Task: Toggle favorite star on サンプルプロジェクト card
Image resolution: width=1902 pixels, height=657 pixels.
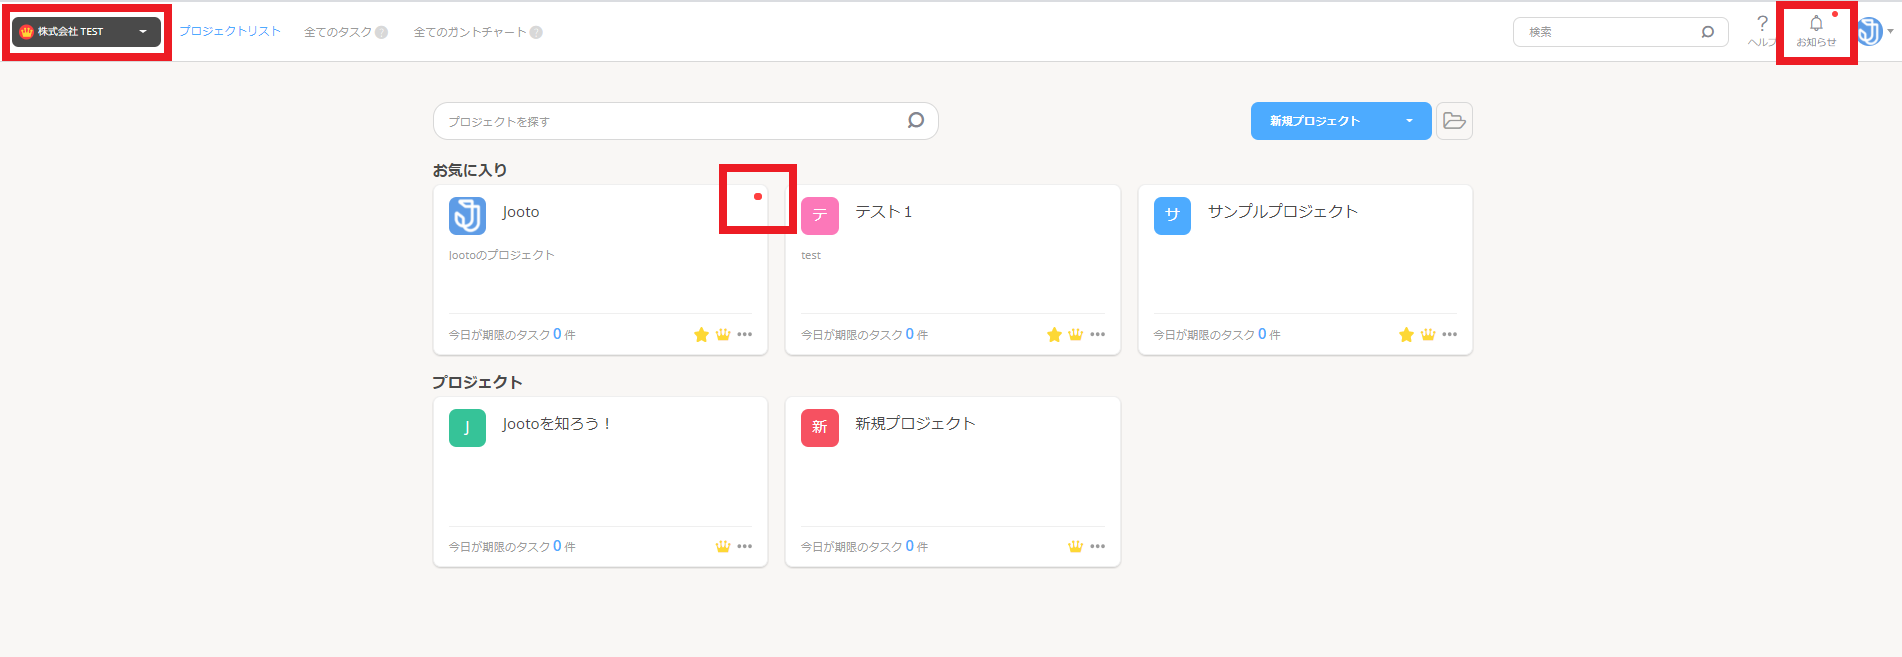Action: (x=1406, y=334)
